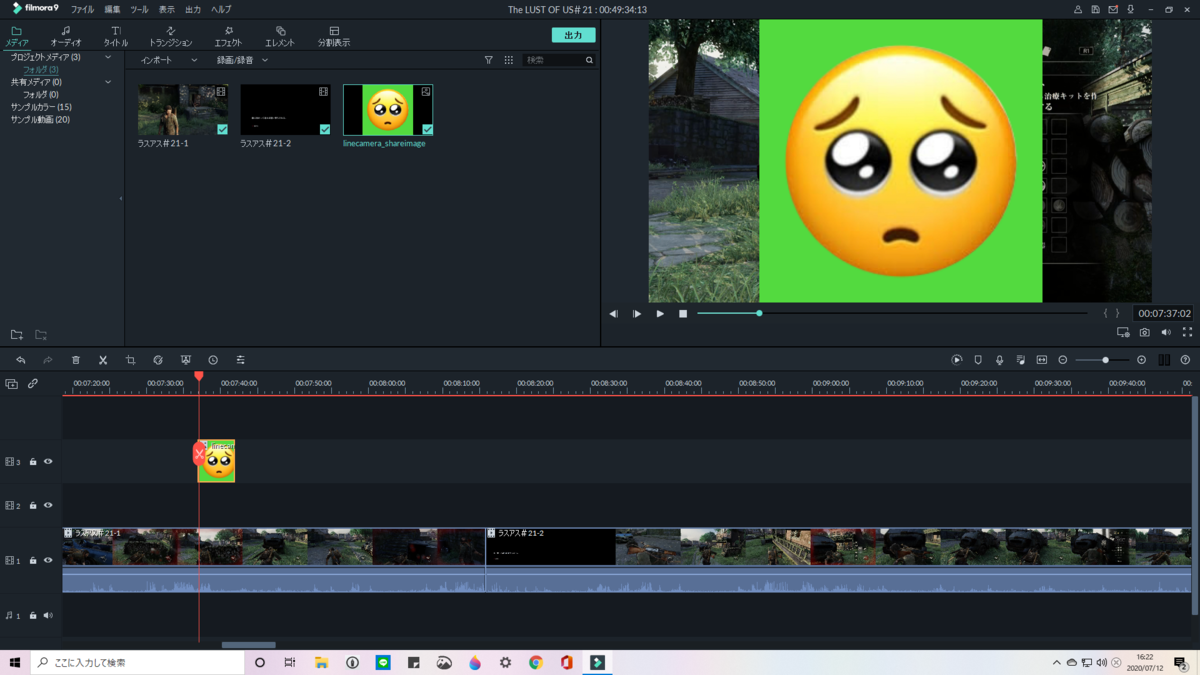Delete selected clip with trash icon
This screenshot has width=1200, height=675.
tap(76, 360)
